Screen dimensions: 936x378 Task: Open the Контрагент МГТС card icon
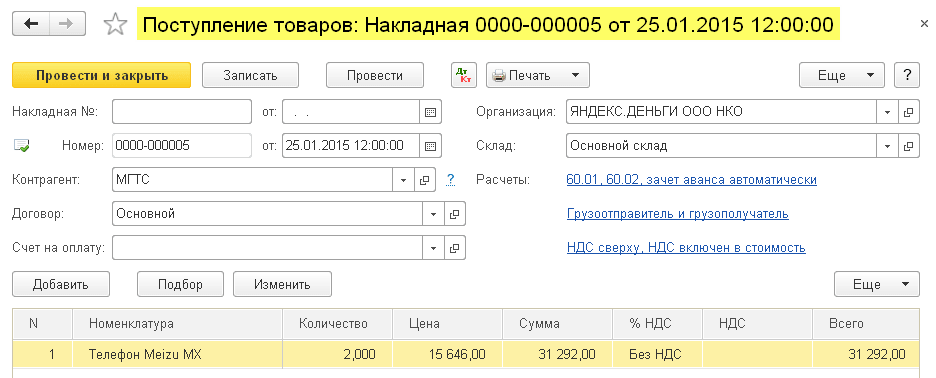[424, 180]
